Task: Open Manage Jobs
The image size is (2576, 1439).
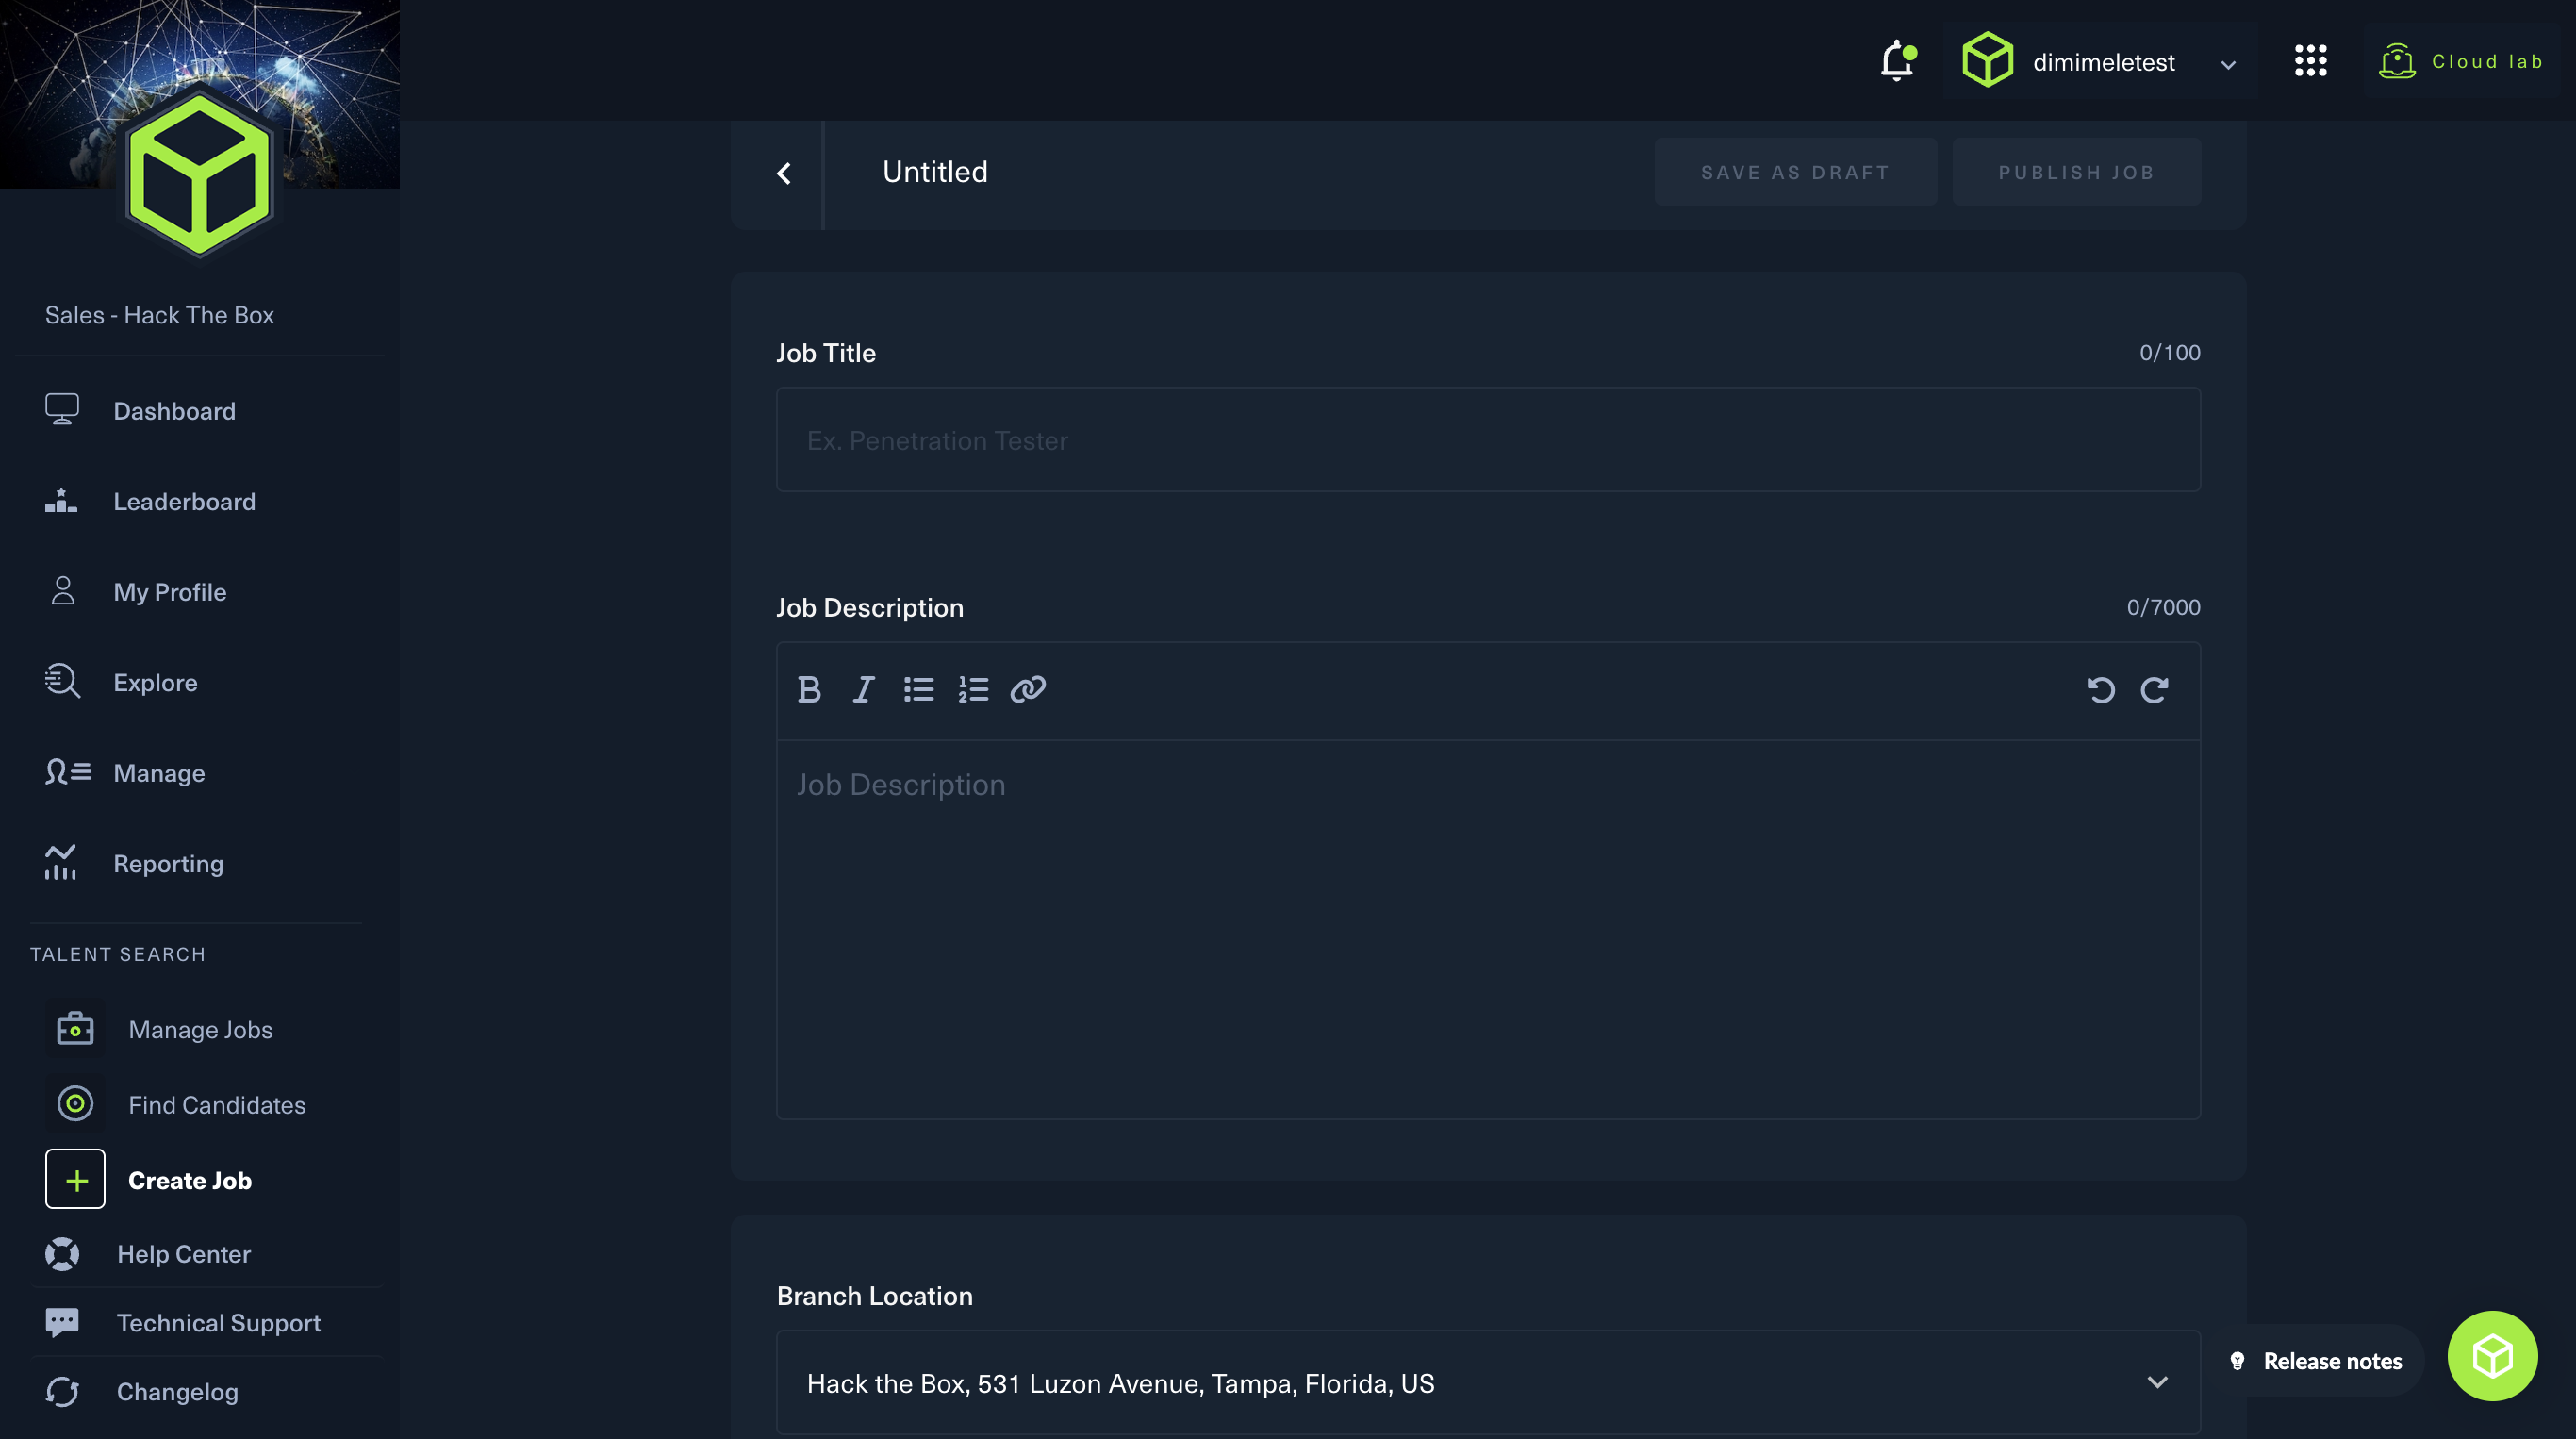Action: coord(201,1029)
